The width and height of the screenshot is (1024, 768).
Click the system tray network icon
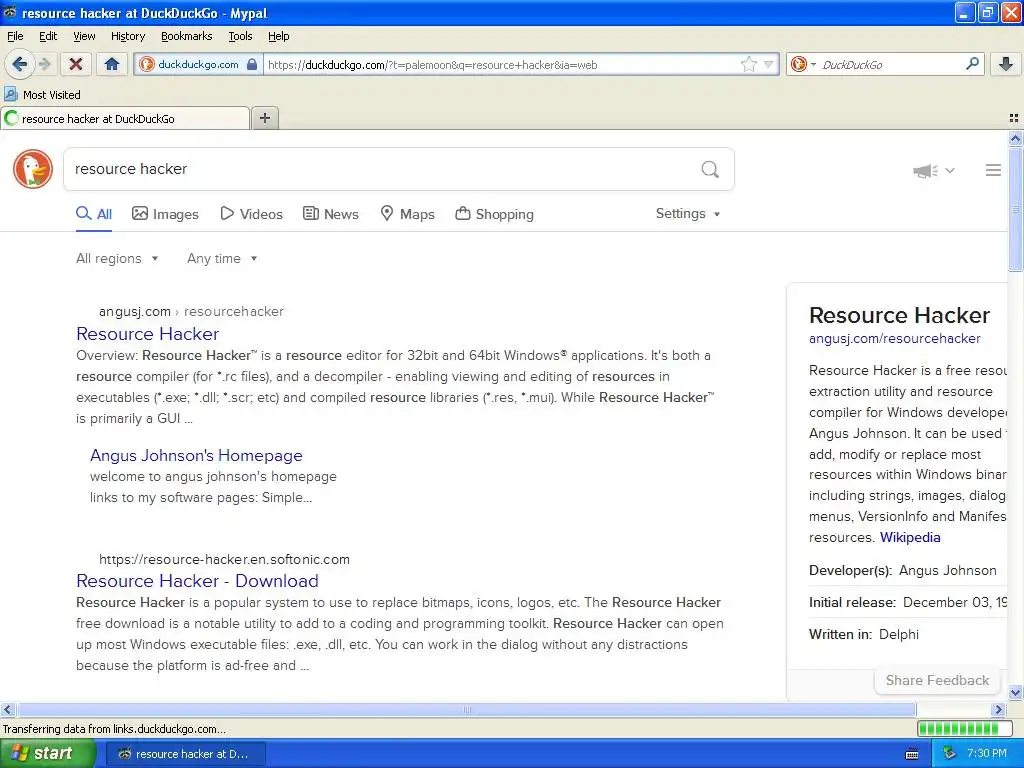949,754
